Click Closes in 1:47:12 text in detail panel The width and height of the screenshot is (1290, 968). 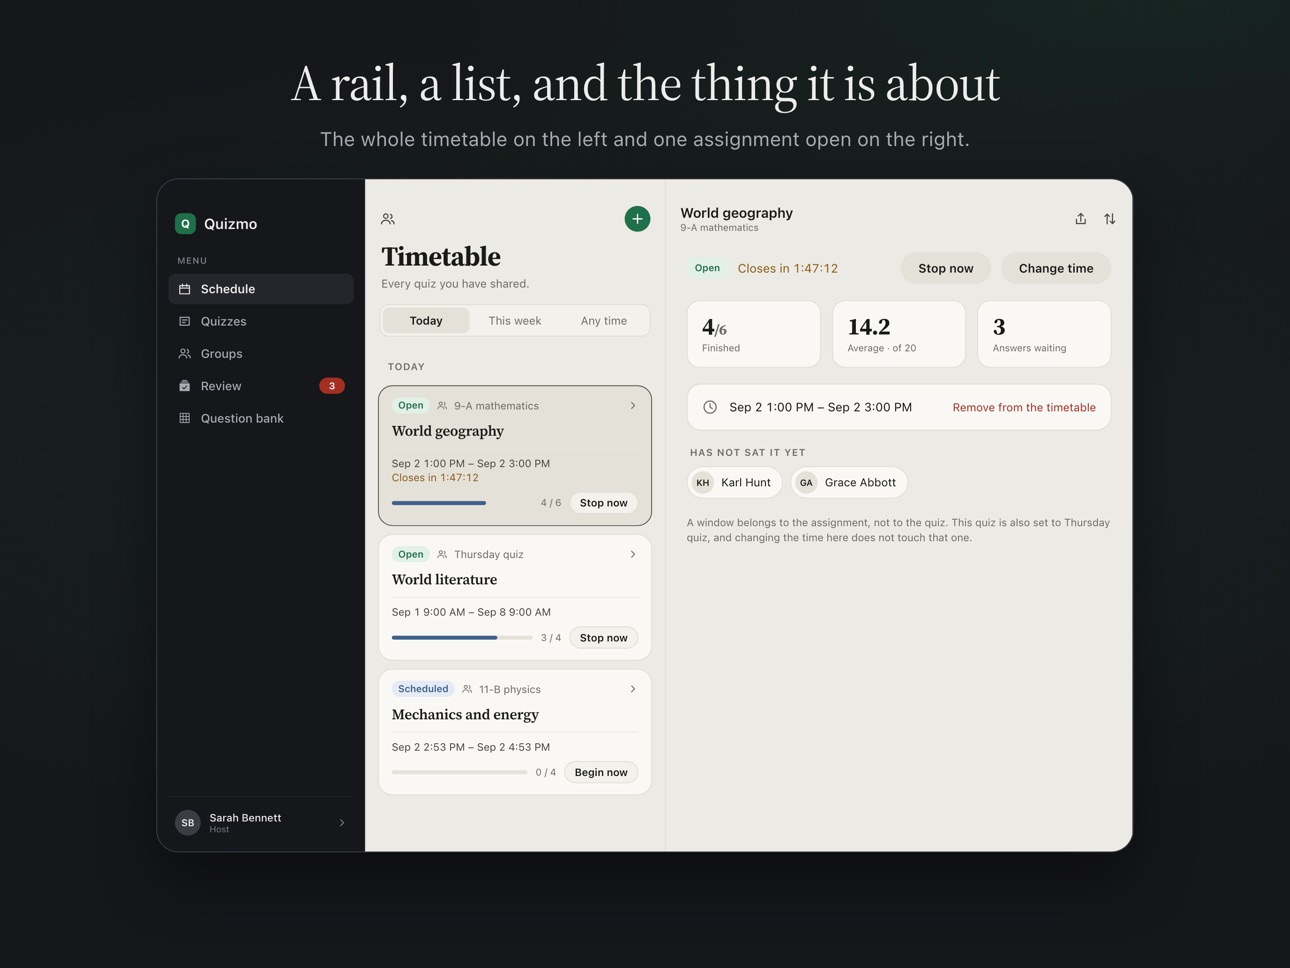[x=788, y=268]
